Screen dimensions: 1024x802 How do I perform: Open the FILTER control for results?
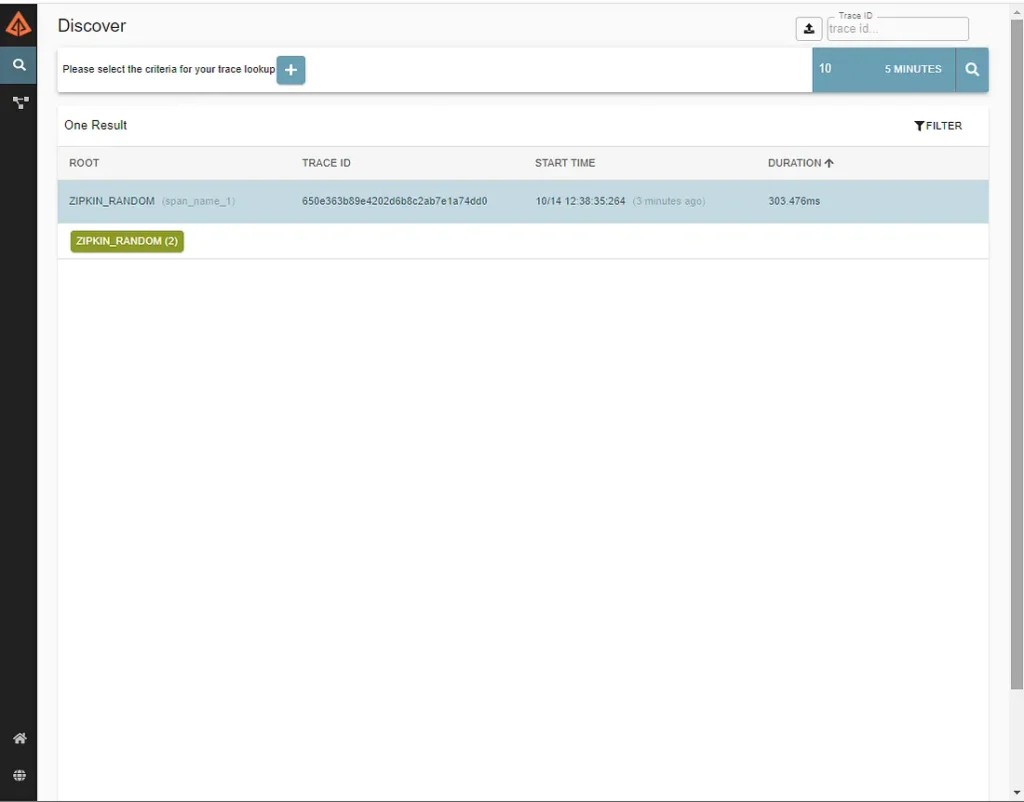[x=938, y=126]
